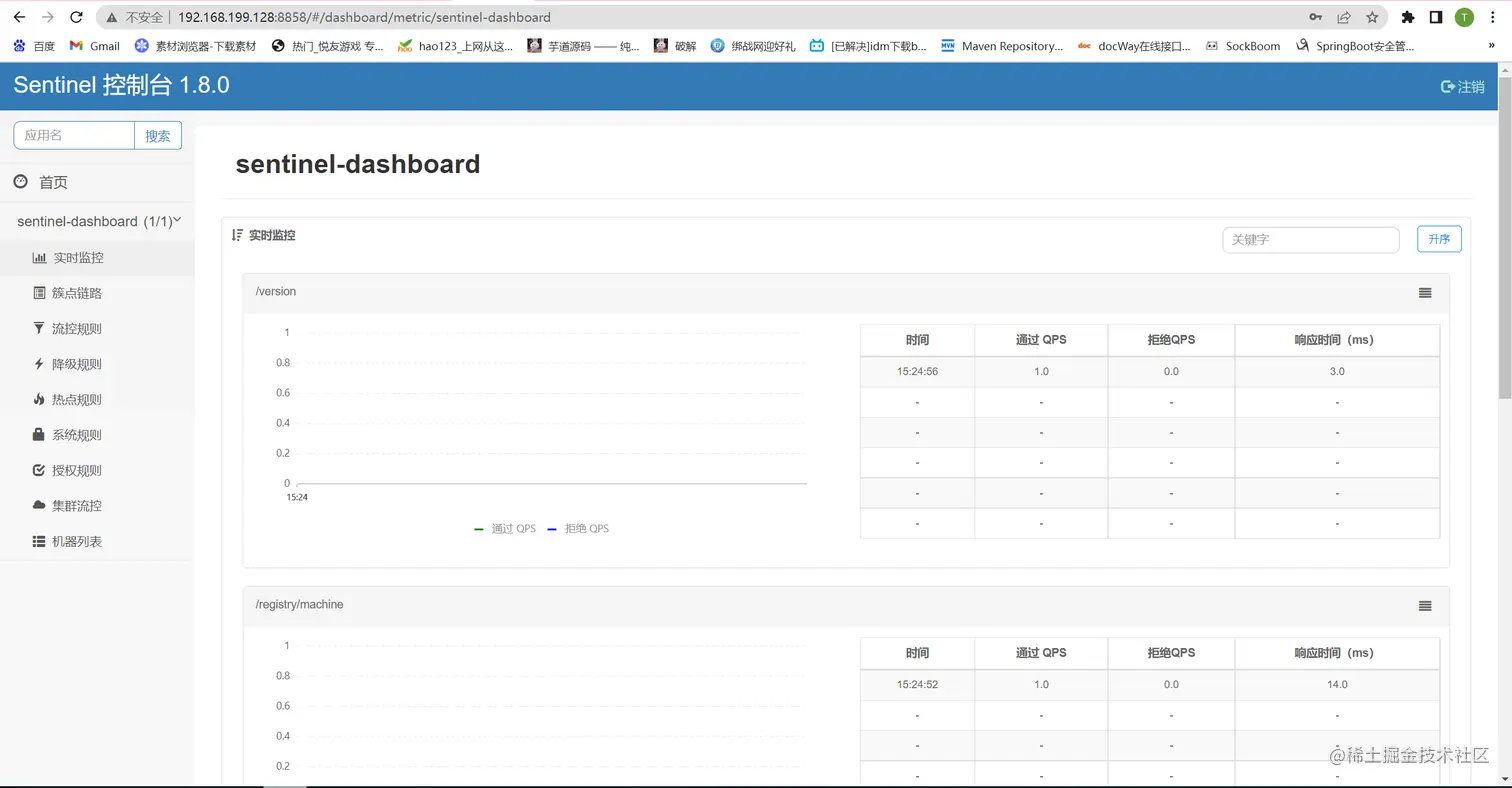Image resolution: width=1512 pixels, height=788 pixels.
Task: Click sentinel-dashboard page heading
Action: pos(358,164)
